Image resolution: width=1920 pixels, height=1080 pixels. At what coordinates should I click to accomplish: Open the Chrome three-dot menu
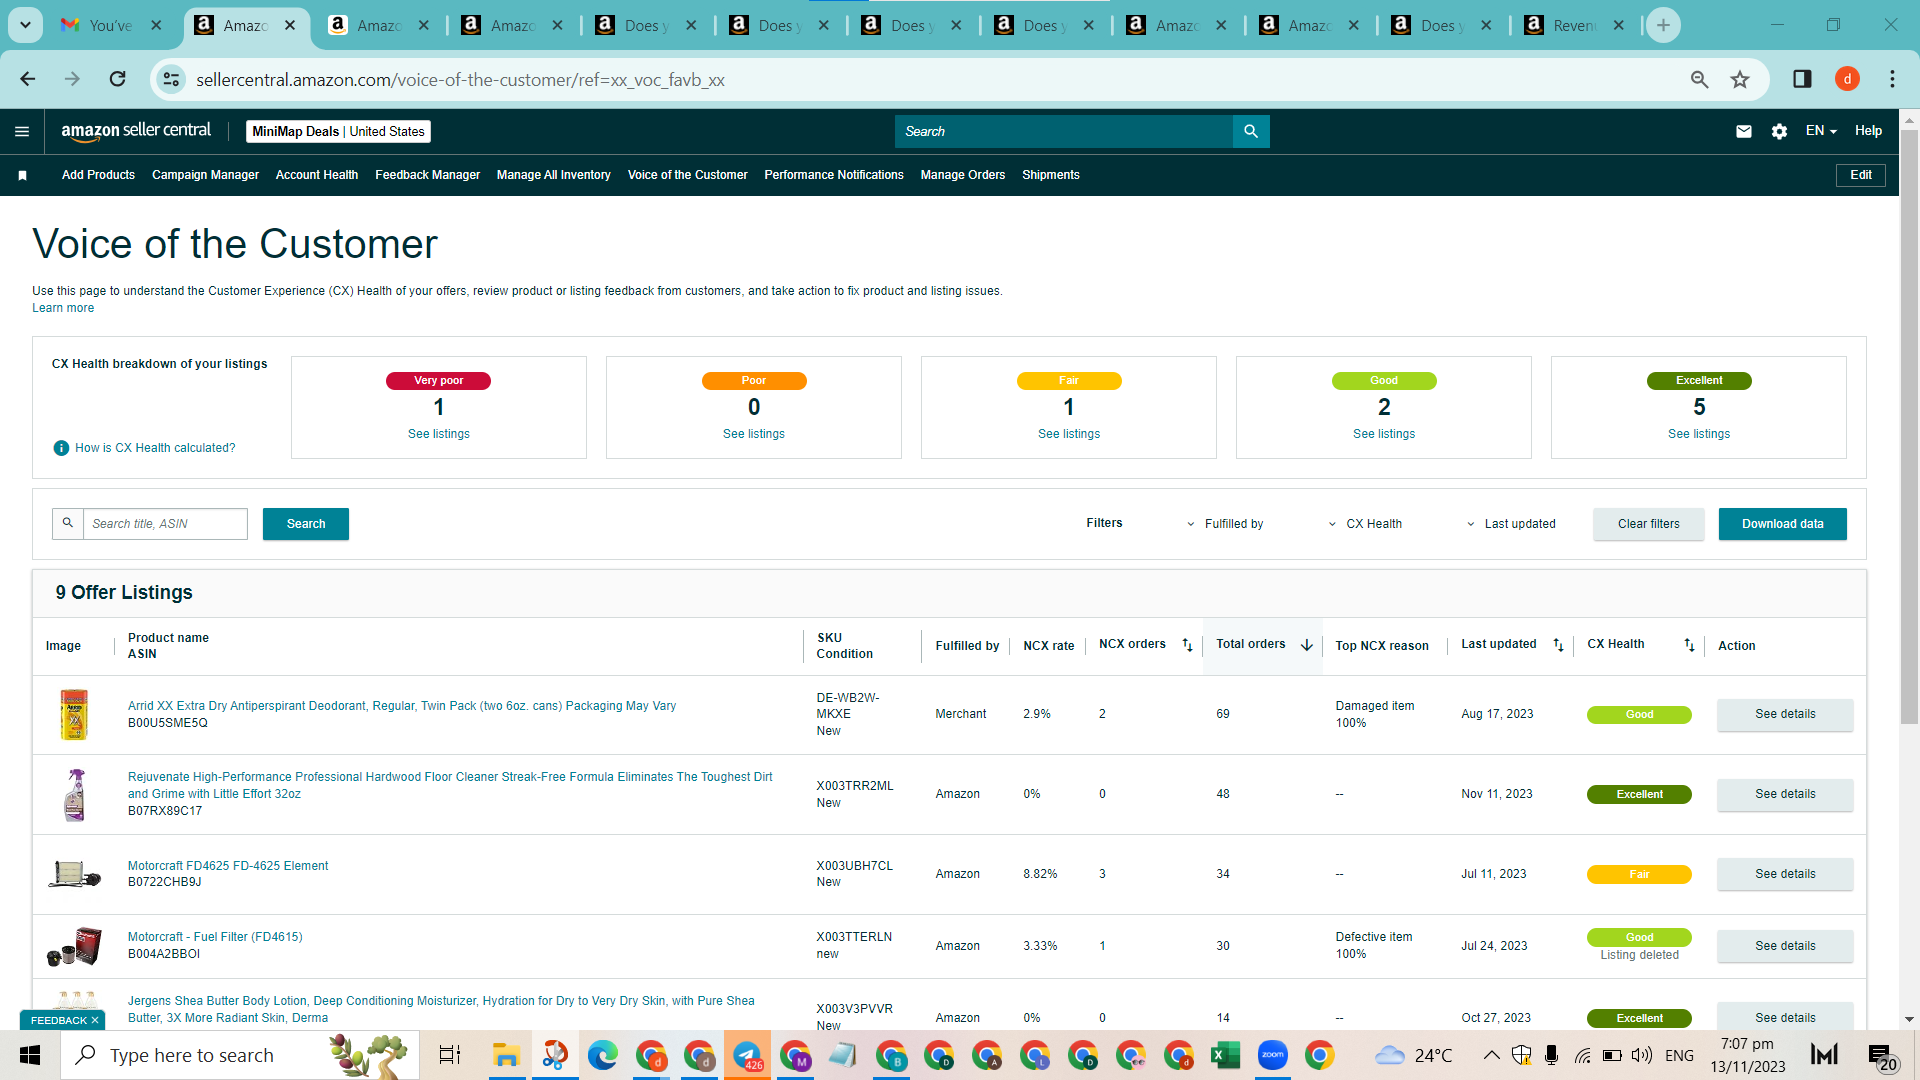[1892, 79]
